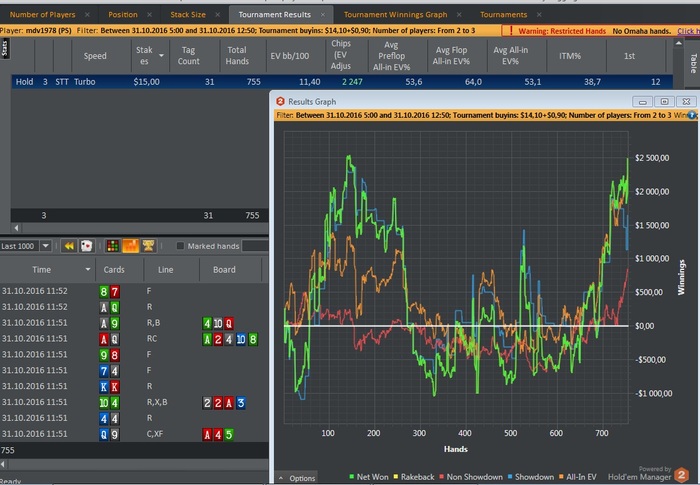
Task: Sort by EV bb/100 column header
Action: (289, 56)
